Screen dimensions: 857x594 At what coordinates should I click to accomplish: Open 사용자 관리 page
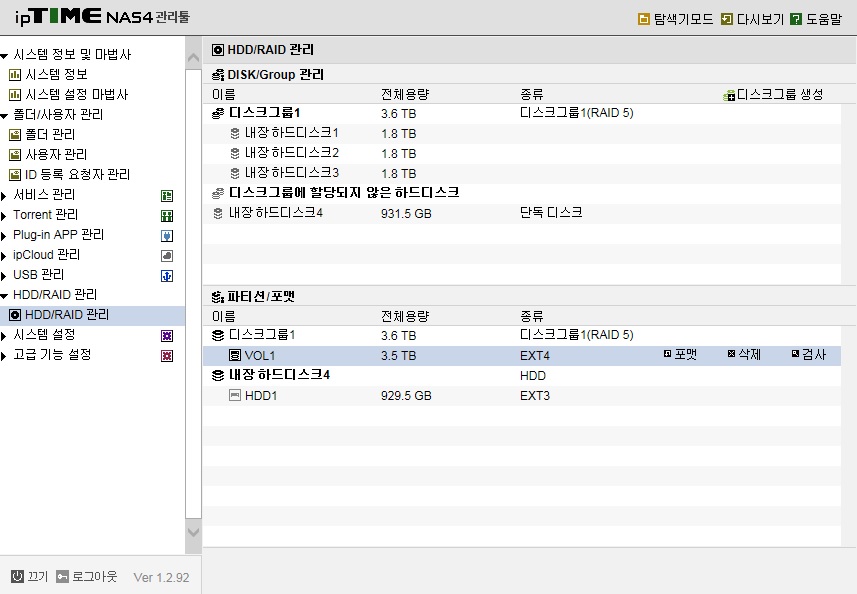56,155
